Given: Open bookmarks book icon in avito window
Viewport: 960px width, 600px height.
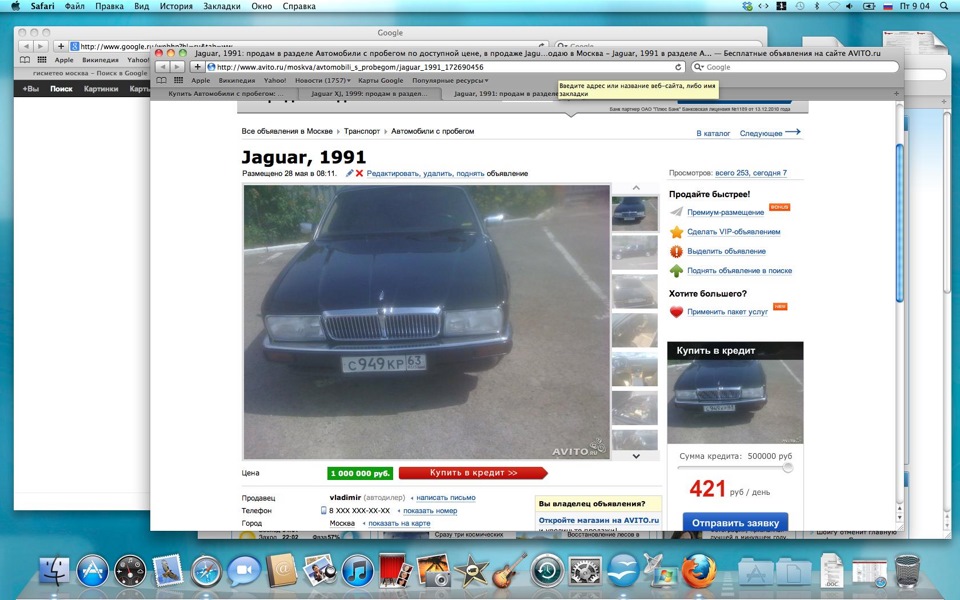Looking at the screenshot, I should click(161, 80).
